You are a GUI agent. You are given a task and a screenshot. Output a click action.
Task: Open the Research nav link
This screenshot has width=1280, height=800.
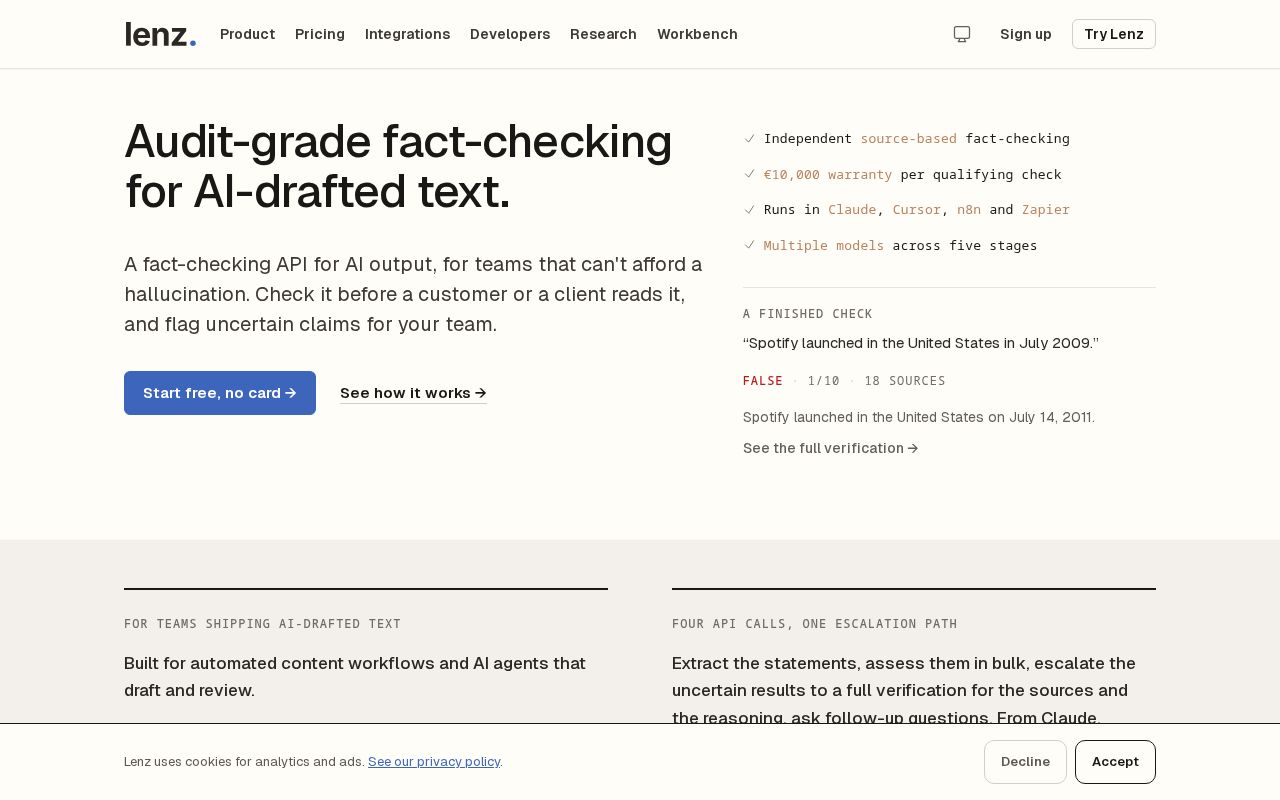(x=603, y=34)
